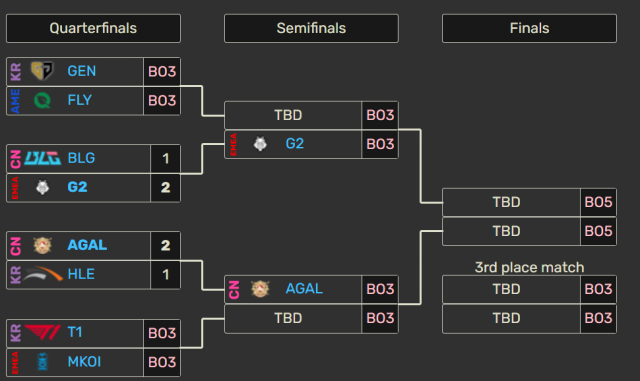Select the Semifinals column header

pos(311,28)
